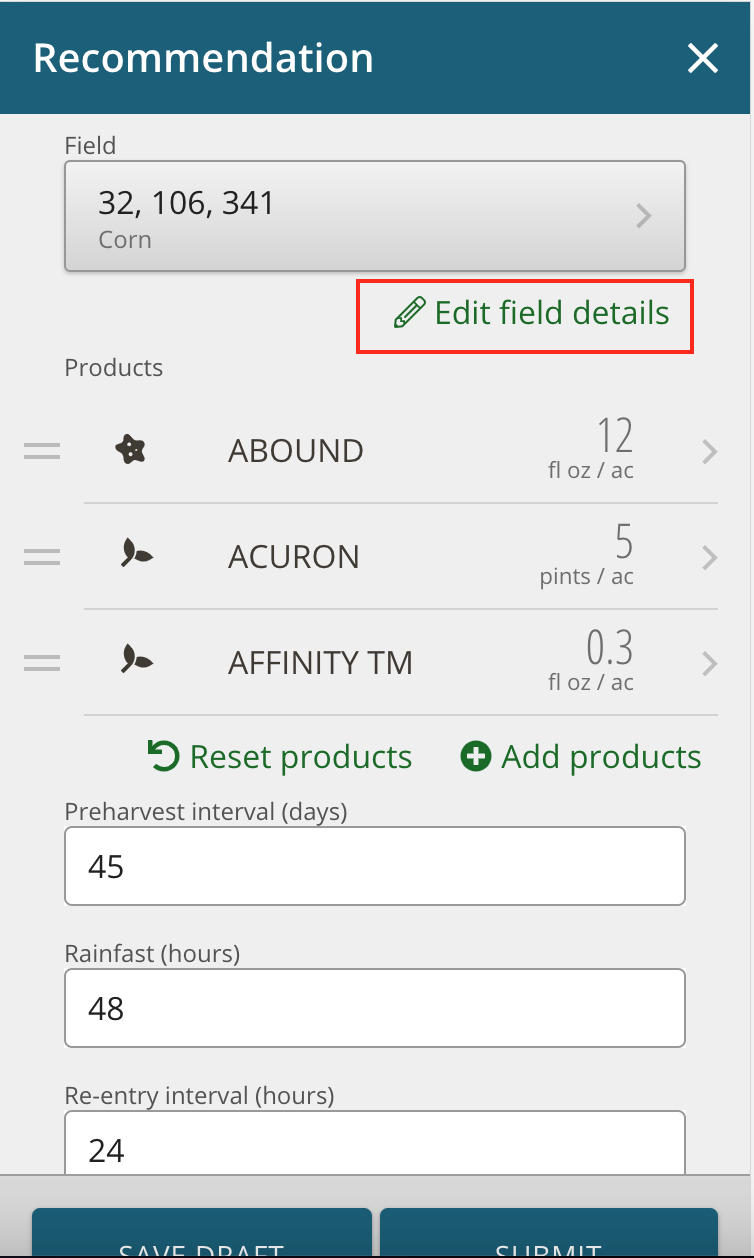The width and height of the screenshot is (754, 1258).
Task: Focus the Re-entry interval (hours) field
Action: point(375,1142)
